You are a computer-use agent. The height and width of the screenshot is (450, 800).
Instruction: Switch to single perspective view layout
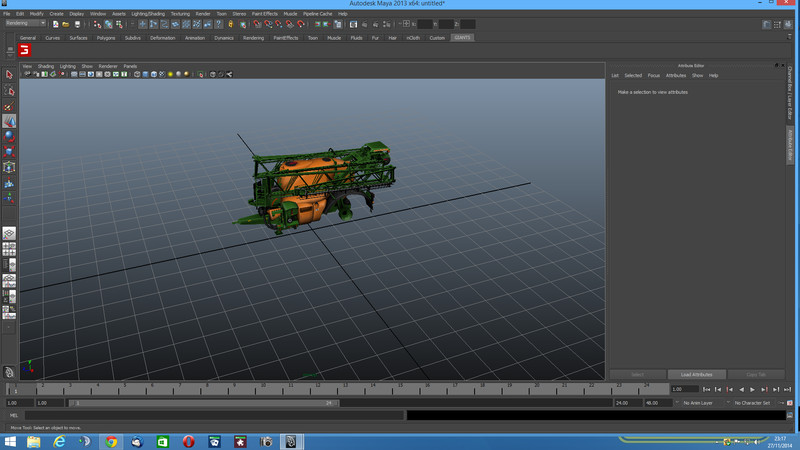[9, 233]
